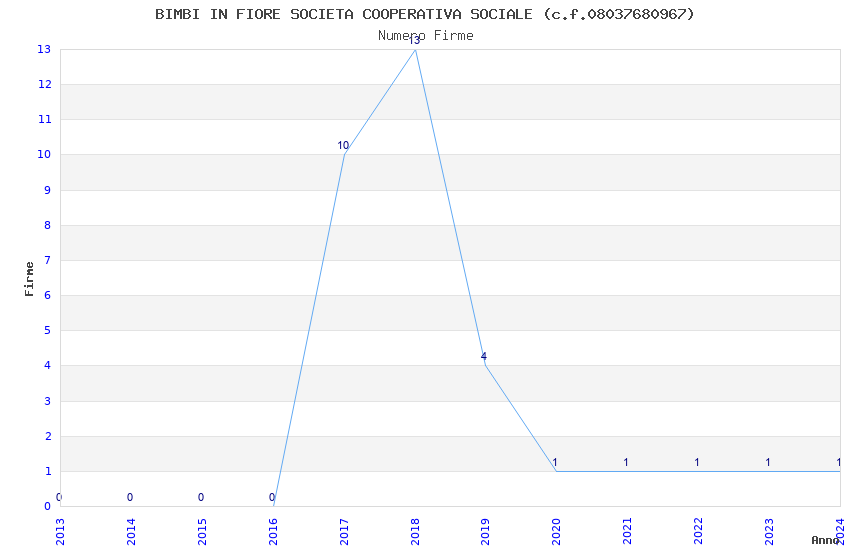The height and width of the screenshot is (550, 850).
Task: Click y-axis tick value 4
Action: coord(48,365)
